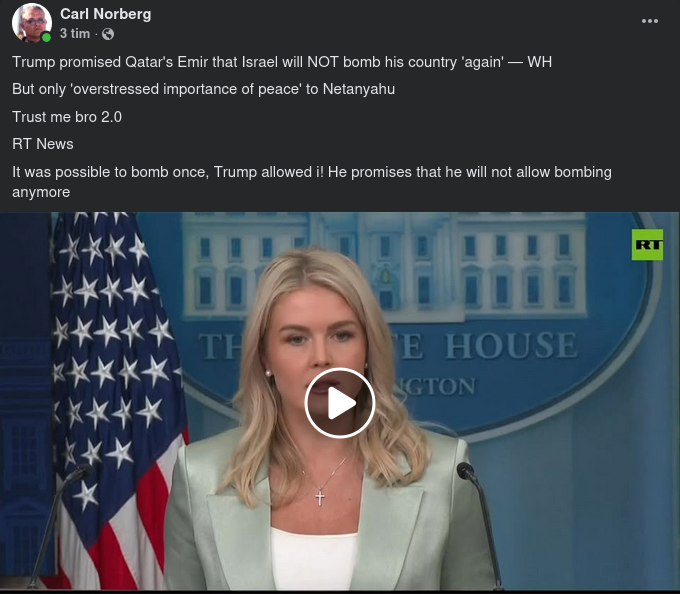Click the "WASHINGTON" lettering on the backdrop
Viewport: 680px width, 594px height.
436,386
